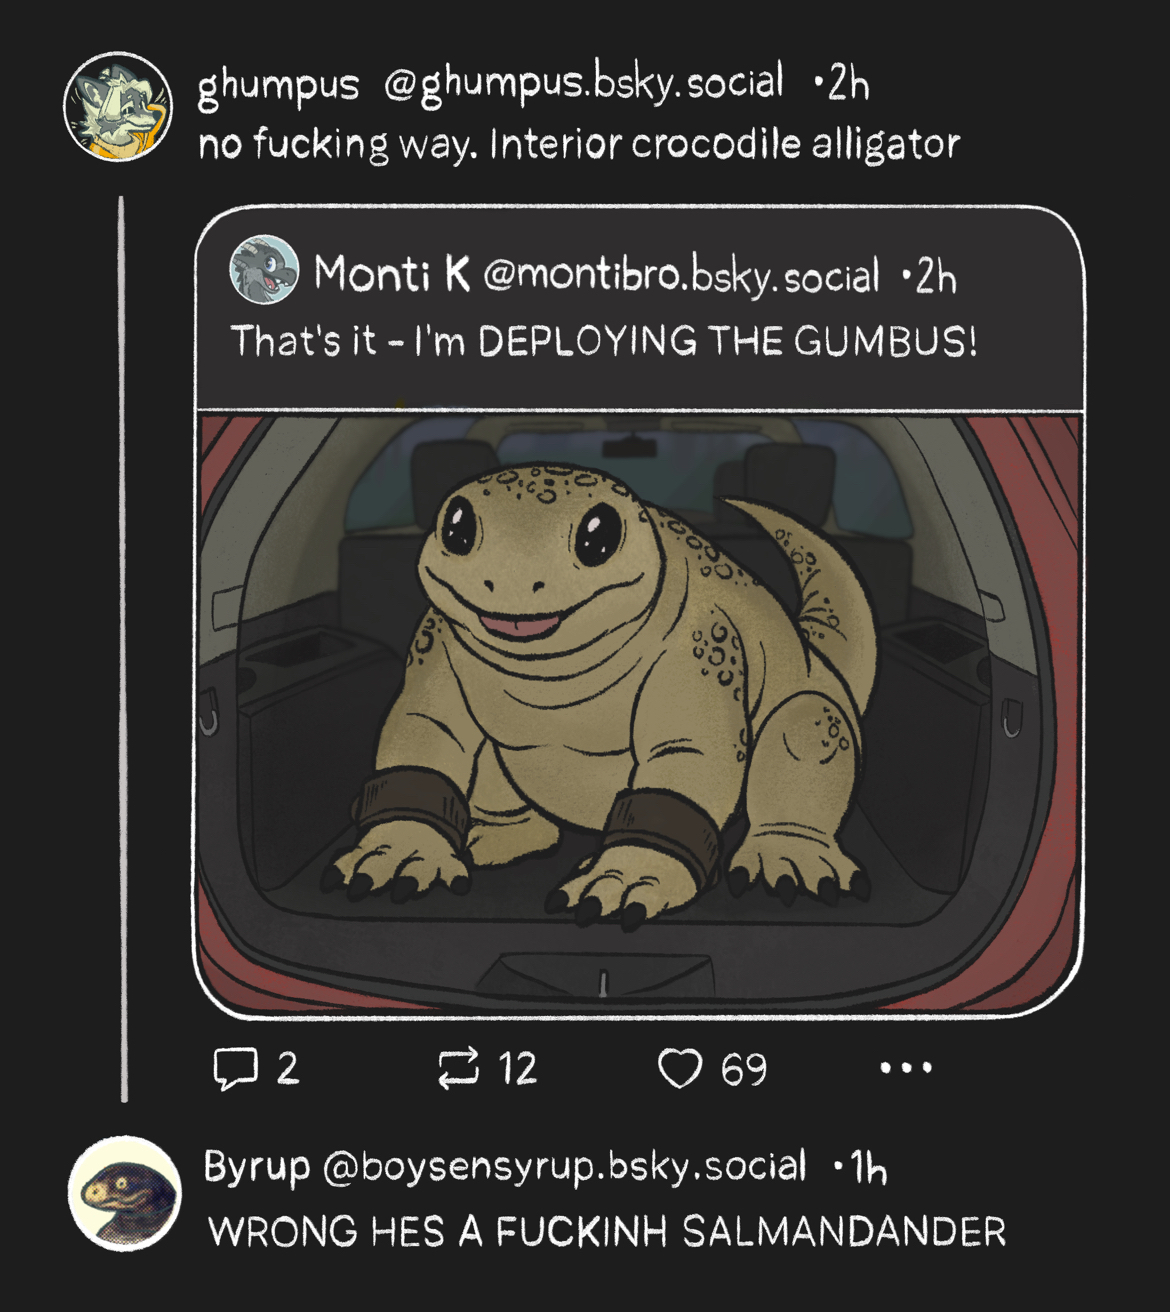Open the @ghumpus.bsky.social handle link
Screen dimensions: 1170x1312
tap(583, 84)
